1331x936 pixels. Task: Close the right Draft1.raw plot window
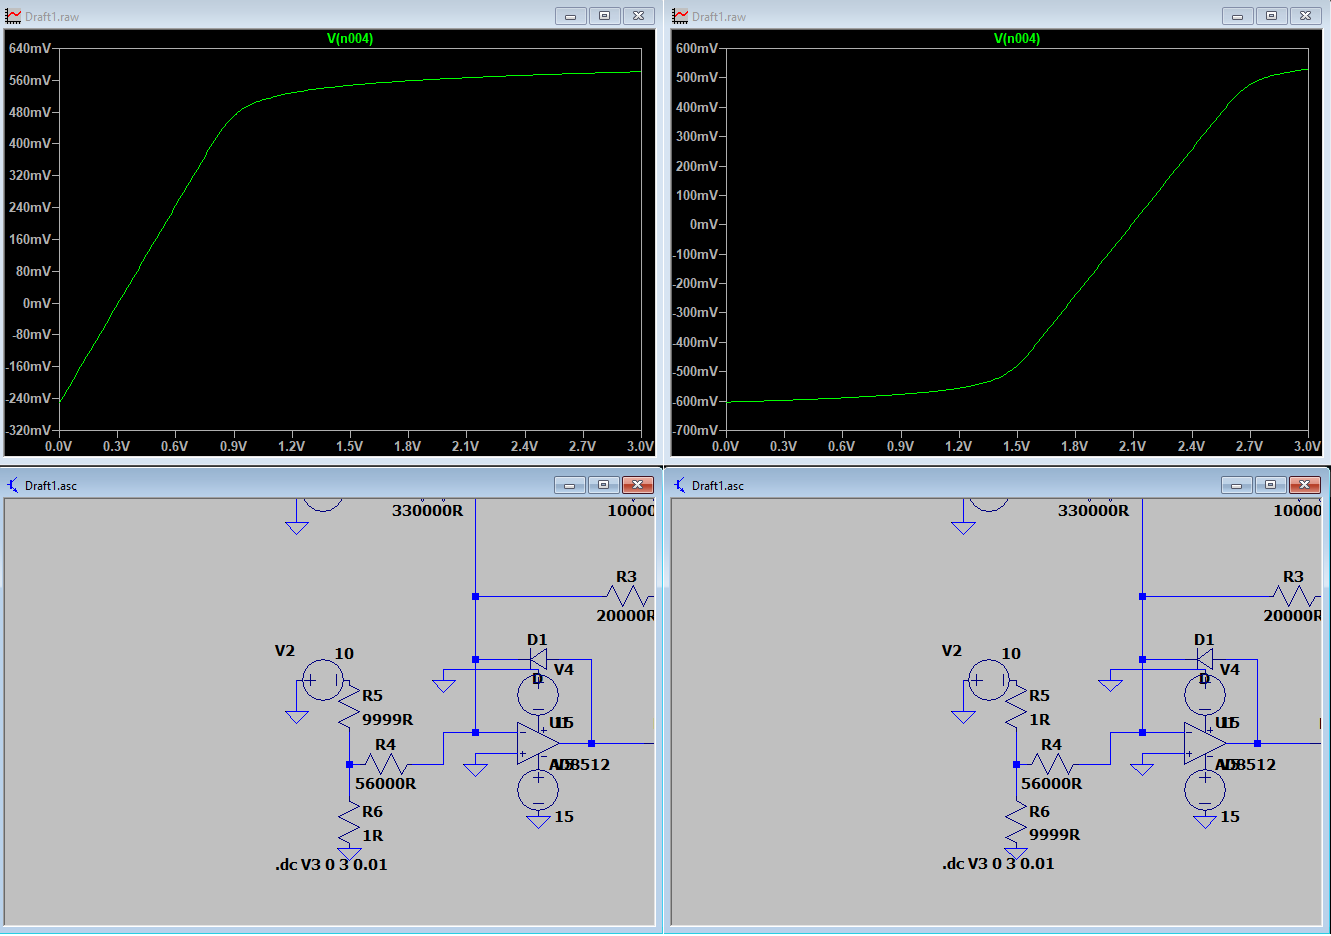click(1305, 16)
